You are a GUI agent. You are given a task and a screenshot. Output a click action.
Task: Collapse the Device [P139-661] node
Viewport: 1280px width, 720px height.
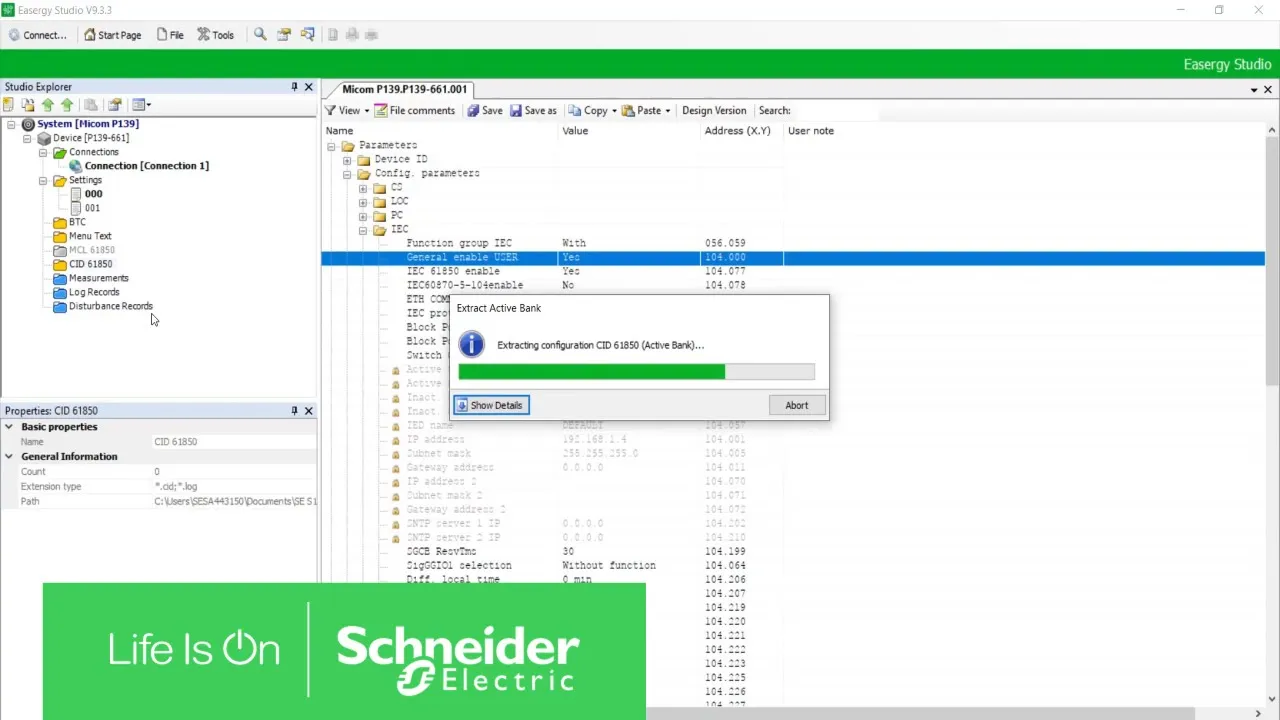click(x=27, y=138)
